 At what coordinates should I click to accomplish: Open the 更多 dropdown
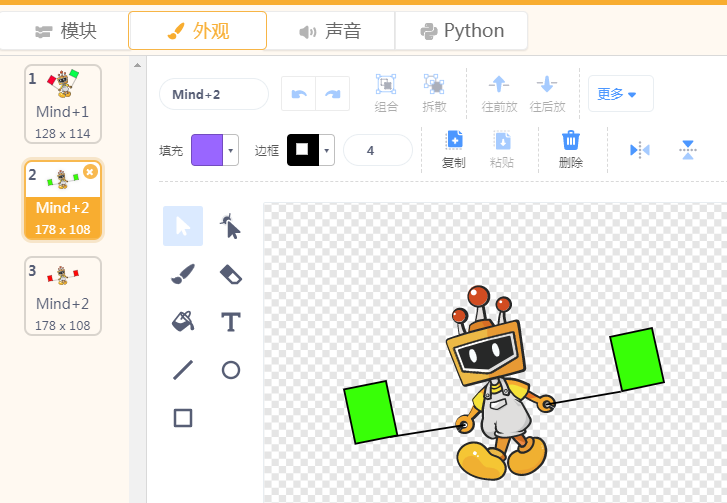point(620,94)
